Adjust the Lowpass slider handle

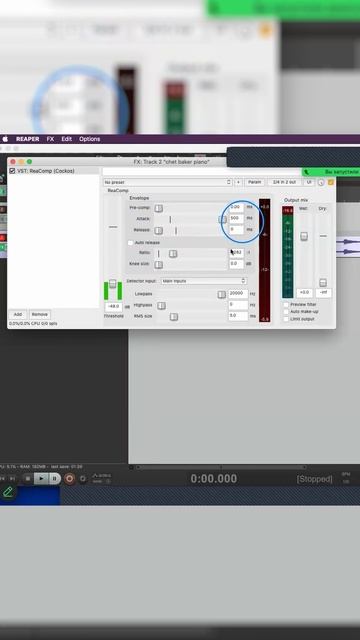(x=221, y=295)
